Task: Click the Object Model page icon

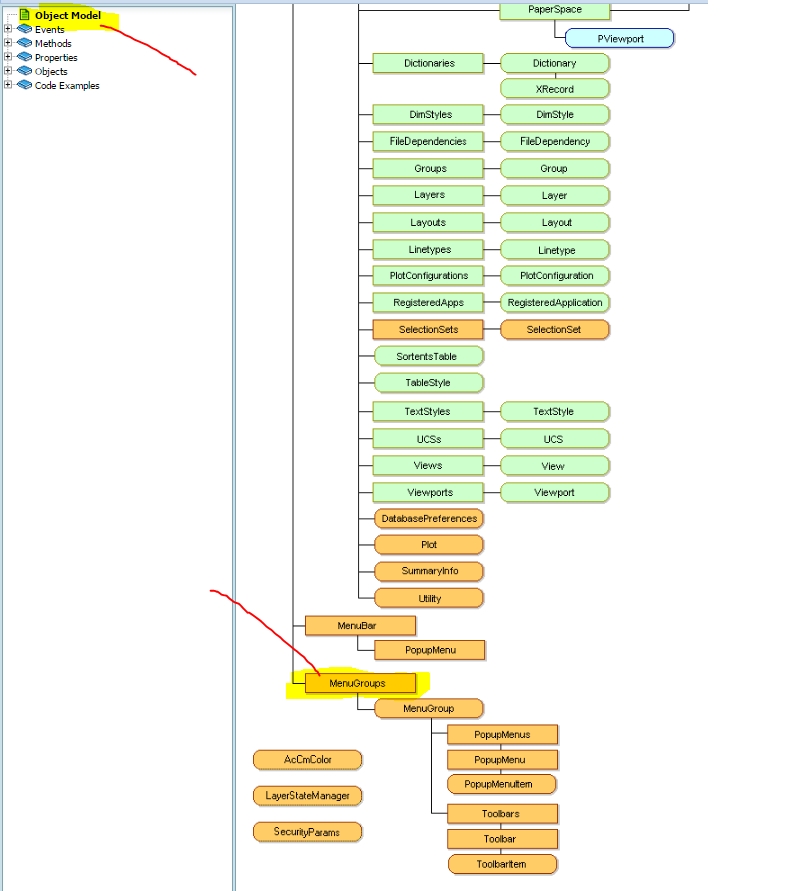Action: [24, 15]
